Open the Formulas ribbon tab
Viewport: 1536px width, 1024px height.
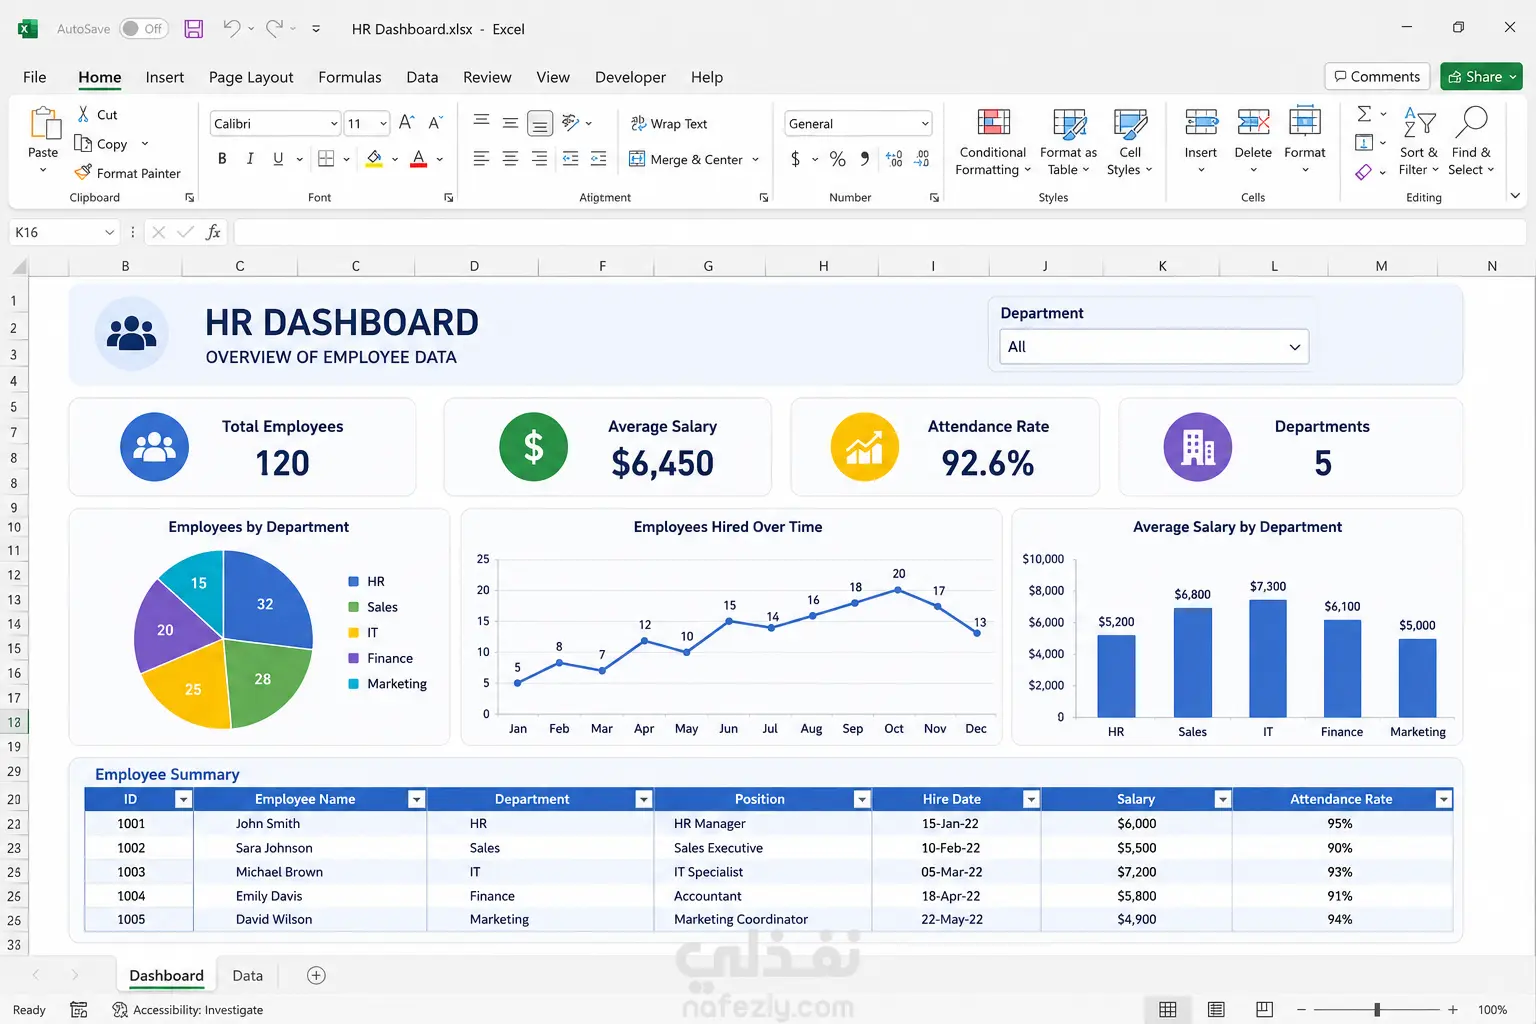[x=350, y=77]
